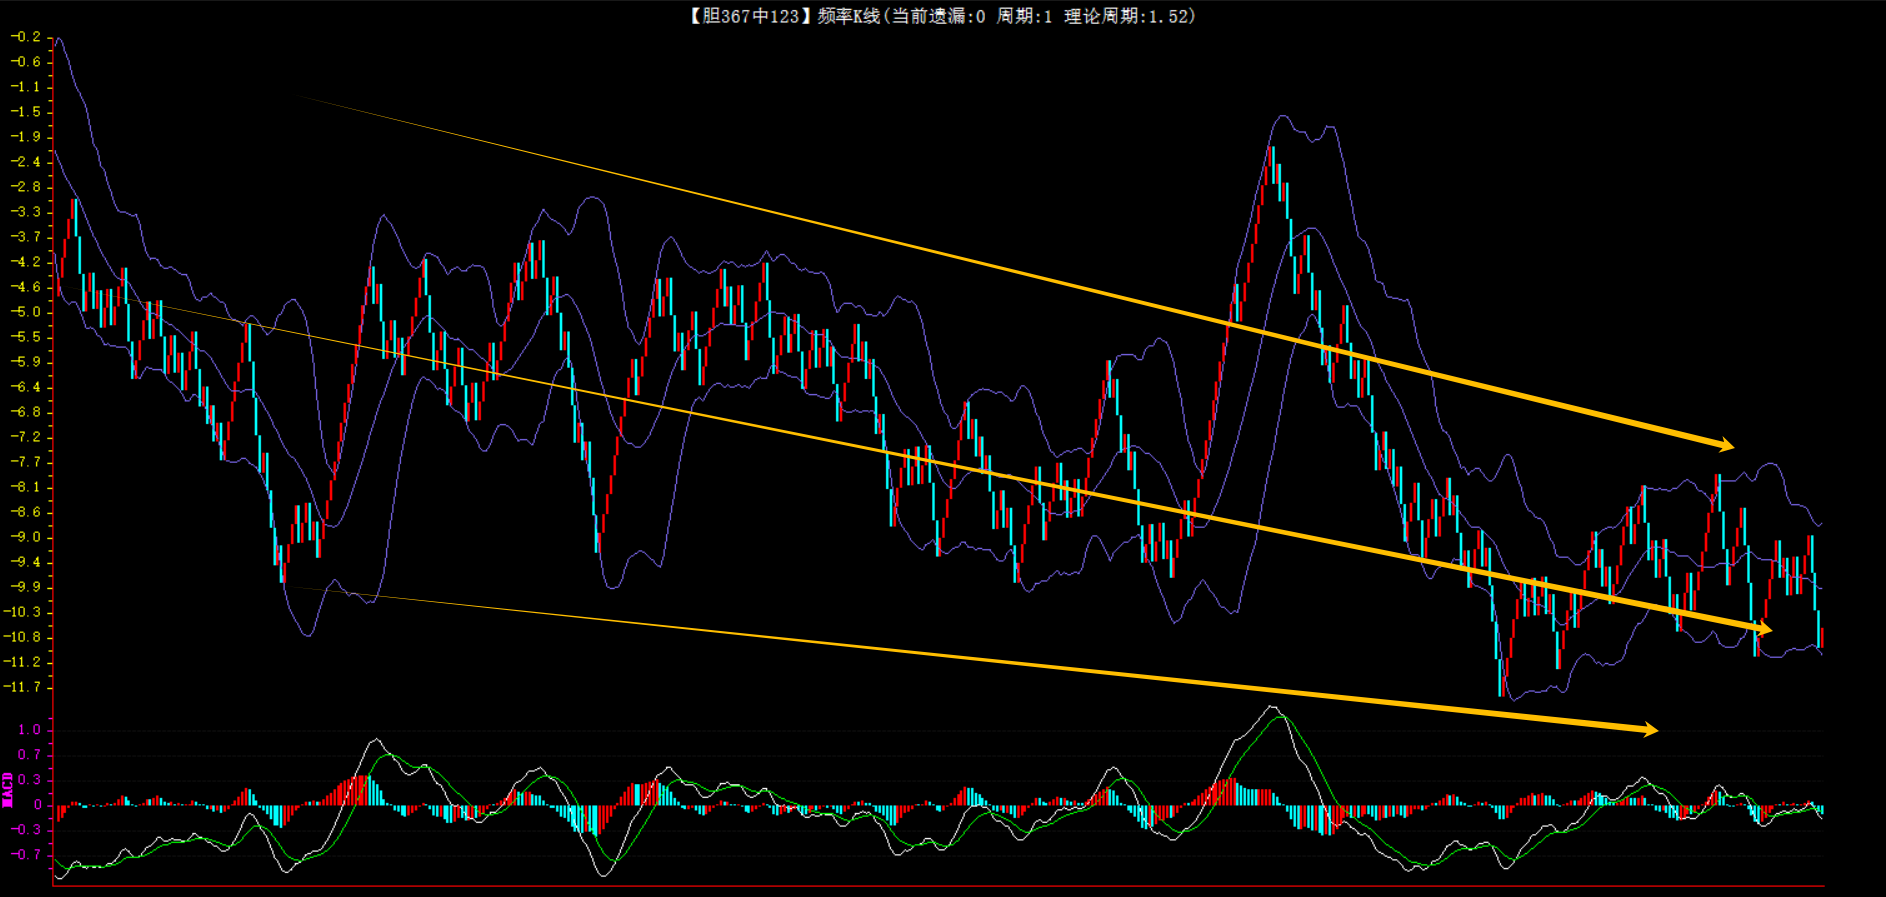Click the tallest MACD line peak

(x=1272, y=708)
